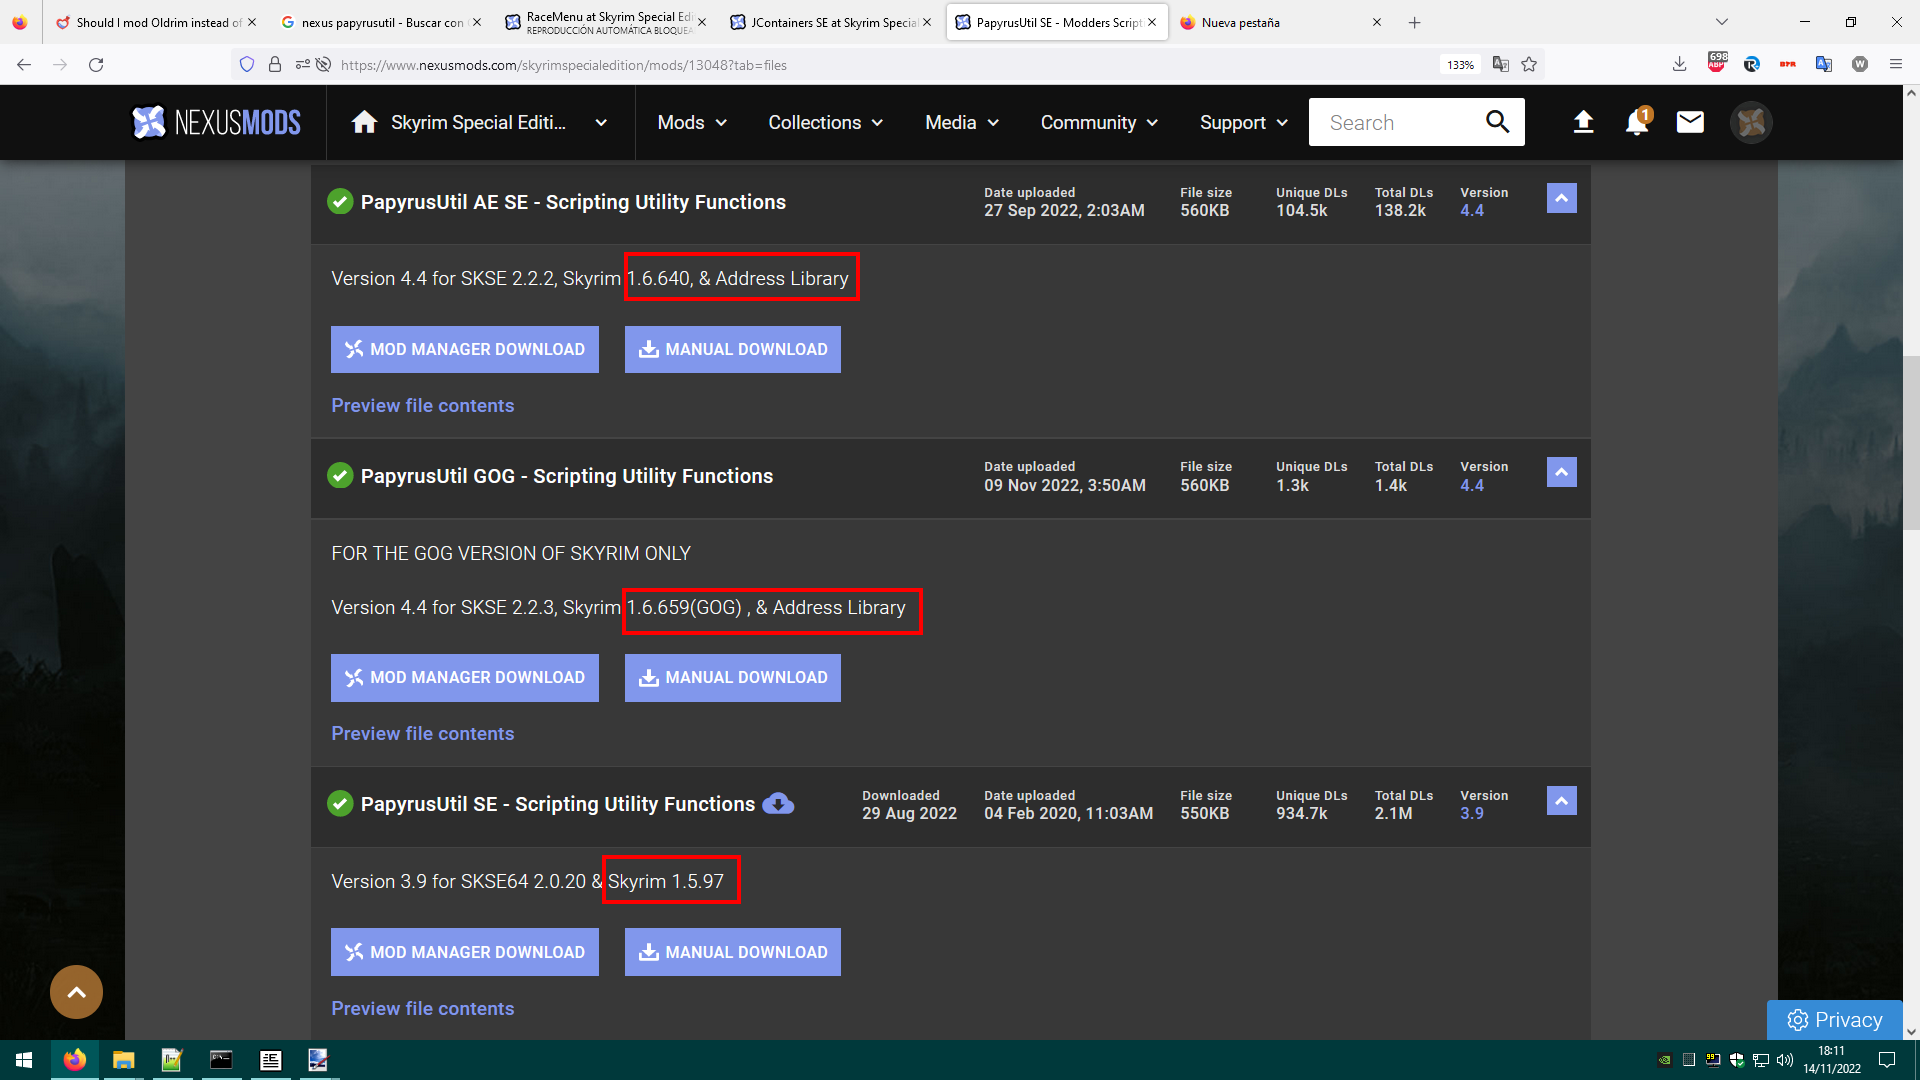The image size is (1920, 1080).
Task: Click Manual Download for PapyrusUtil AE SE
Action: (733, 349)
